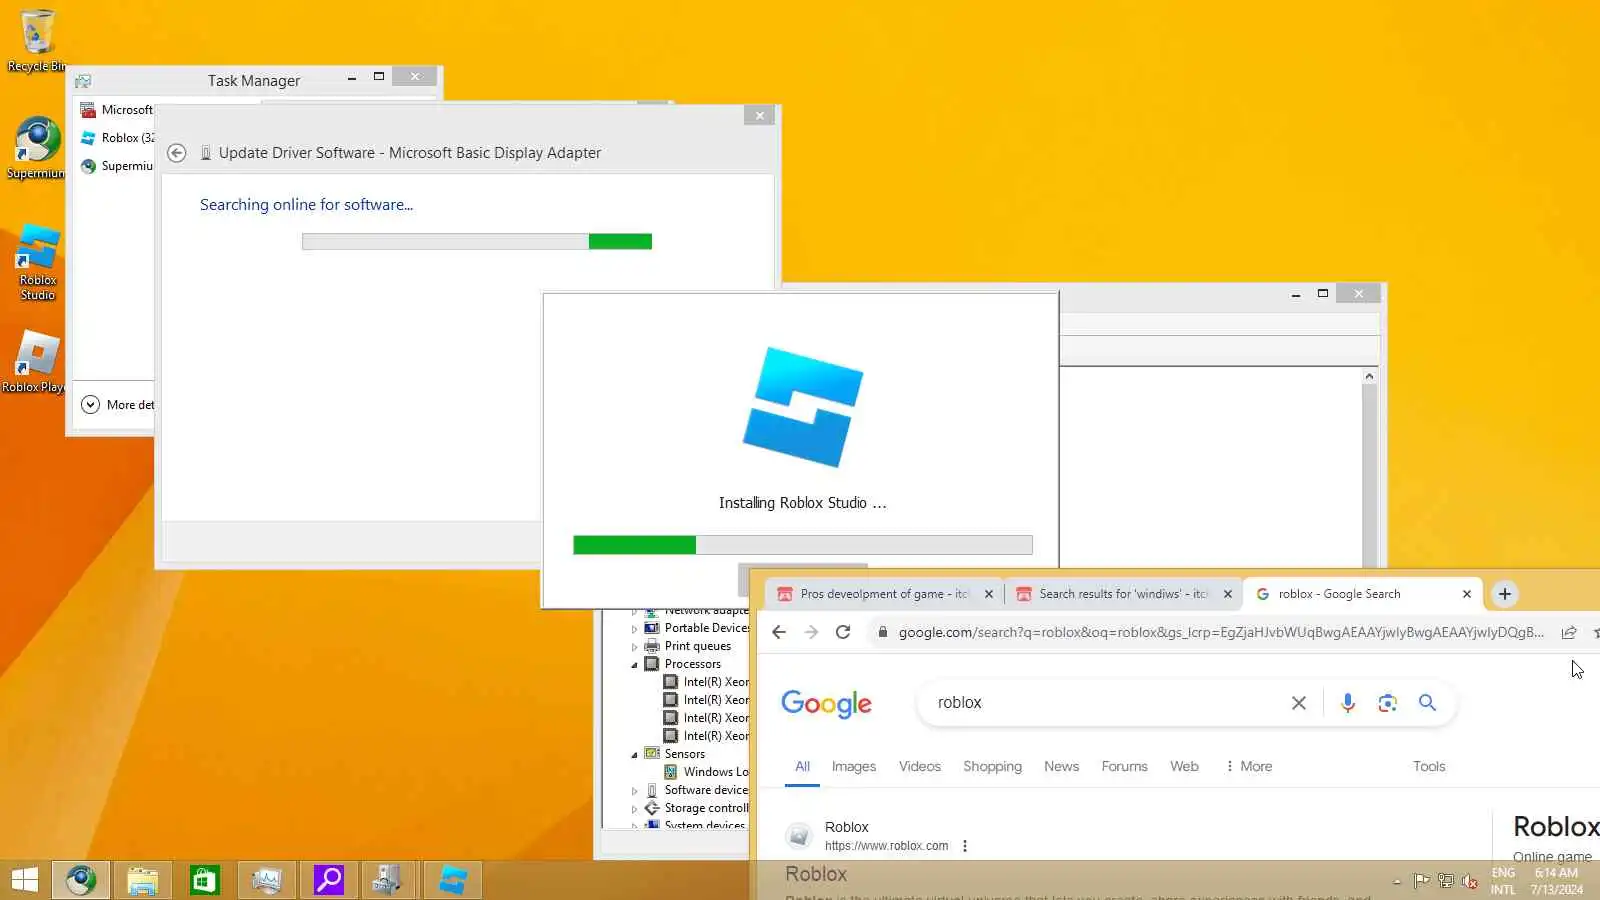Open the Windows Store taskbar icon

[x=205, y=880]
